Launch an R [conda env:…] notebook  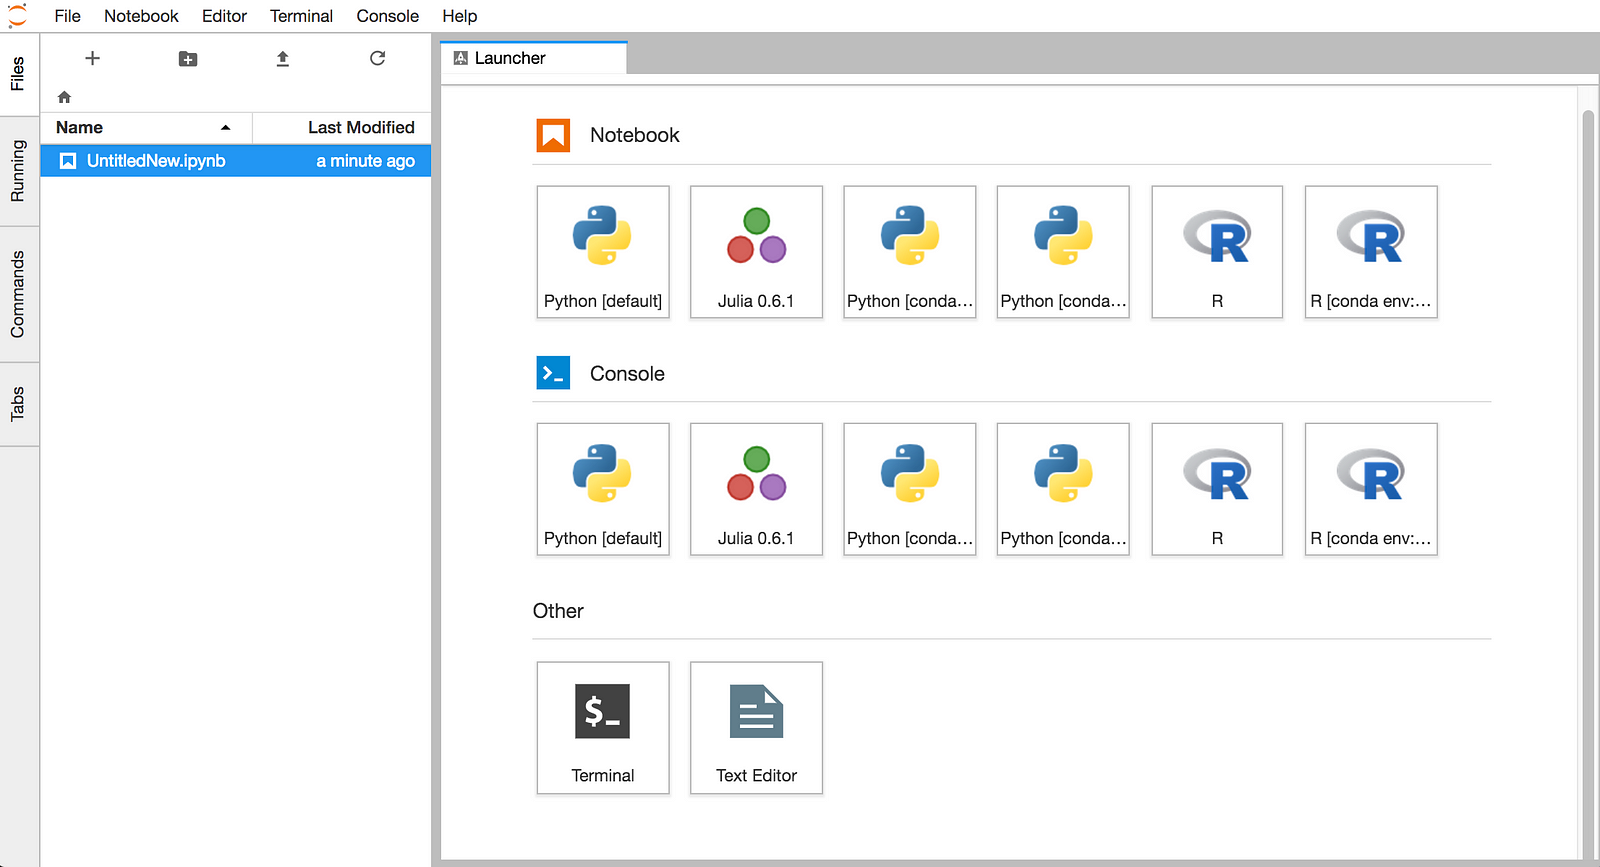(x=1371, y=252)
